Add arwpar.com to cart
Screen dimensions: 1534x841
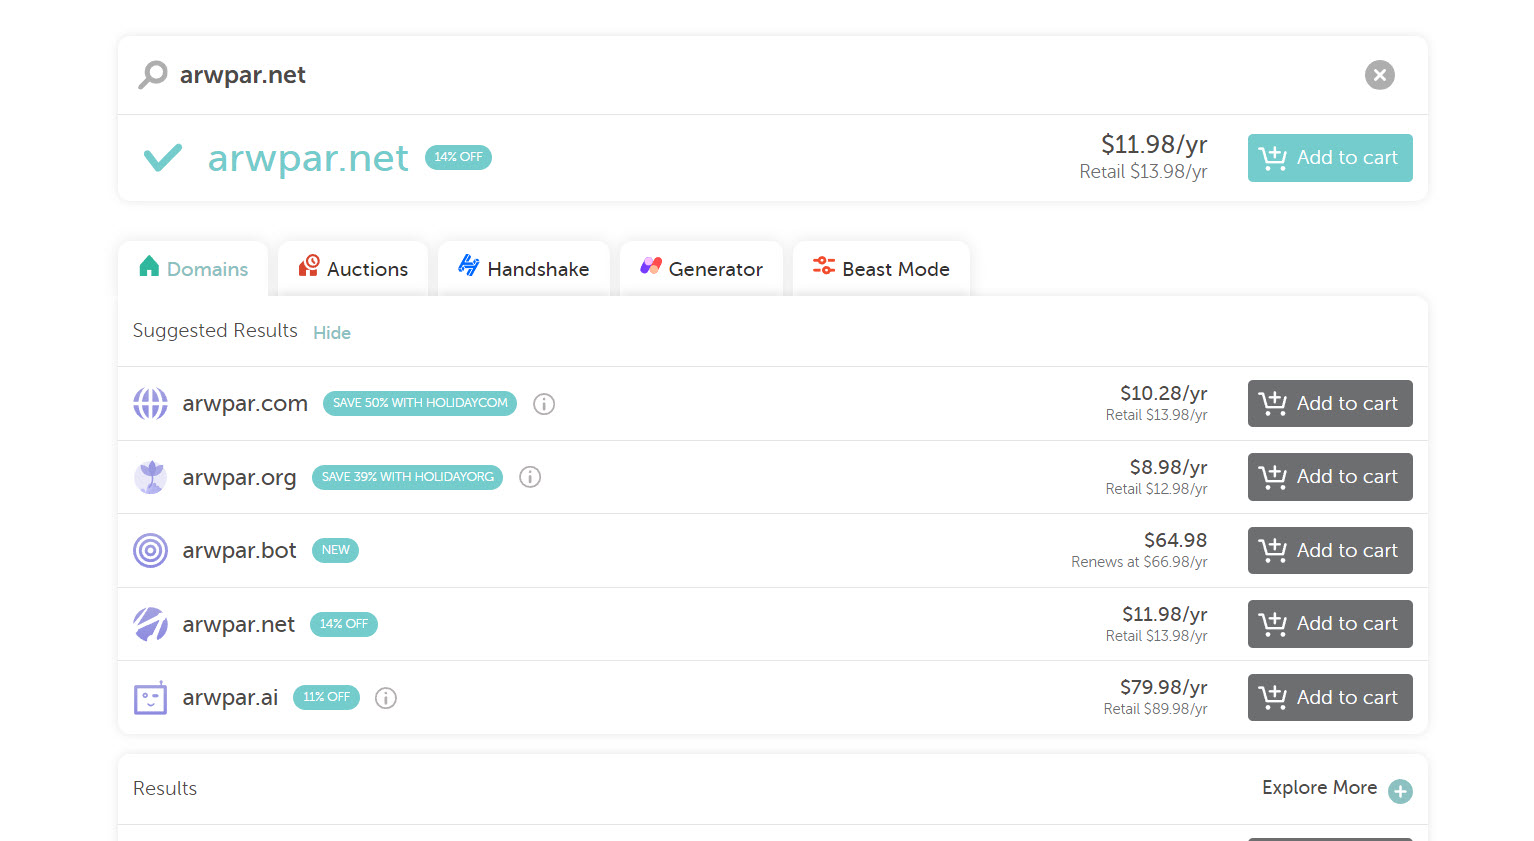click(x=1329, y=404)
